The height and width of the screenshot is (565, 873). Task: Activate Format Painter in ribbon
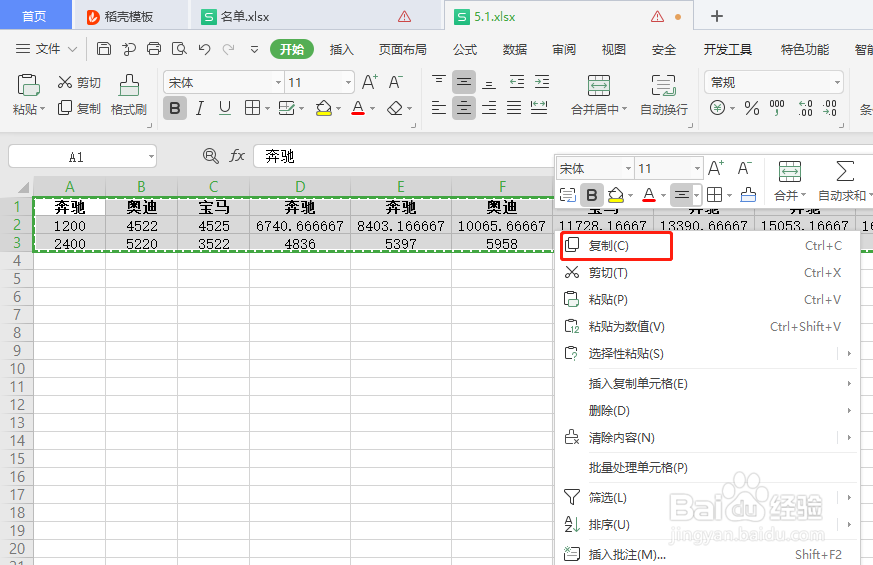[x=129, y=95]
